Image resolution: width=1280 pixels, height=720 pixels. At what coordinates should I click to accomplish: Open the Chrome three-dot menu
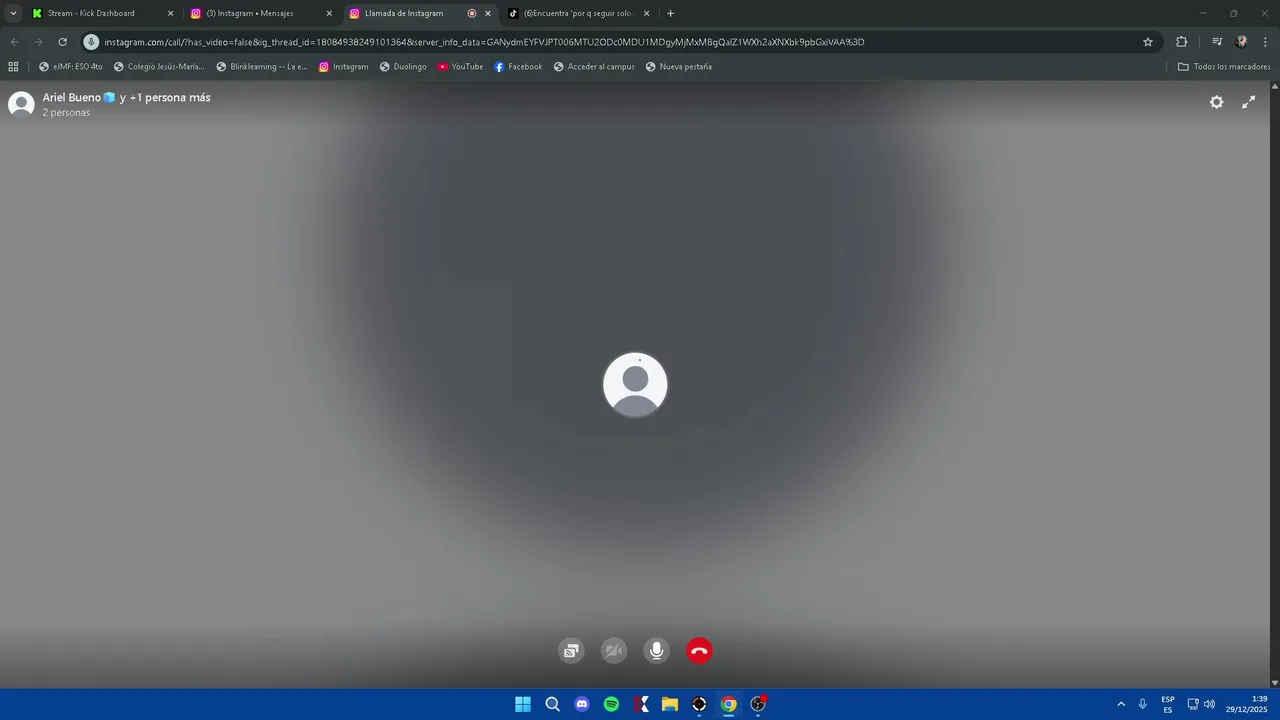pos(1265,42)
